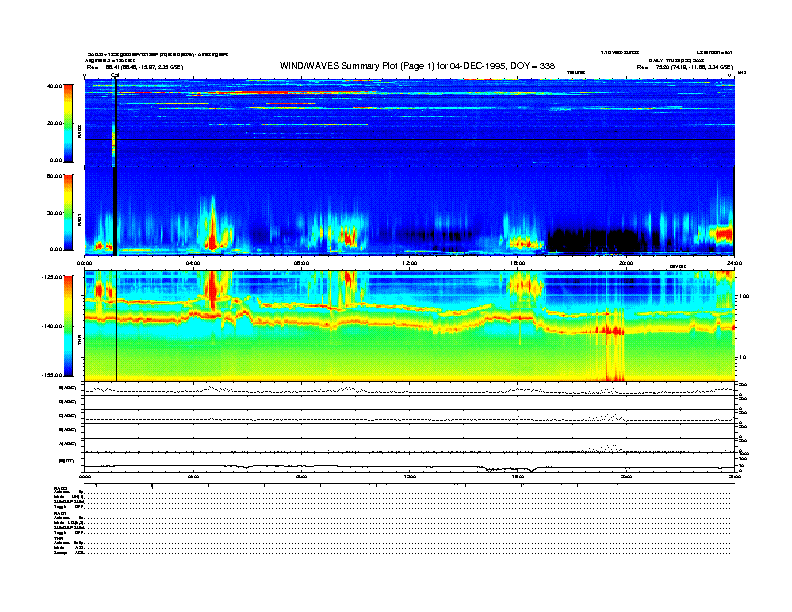Click the 04:00 label under the line-plot panels
Viewport: 792px width, 612px height.
pyautogui.click(x=193, y=476)
